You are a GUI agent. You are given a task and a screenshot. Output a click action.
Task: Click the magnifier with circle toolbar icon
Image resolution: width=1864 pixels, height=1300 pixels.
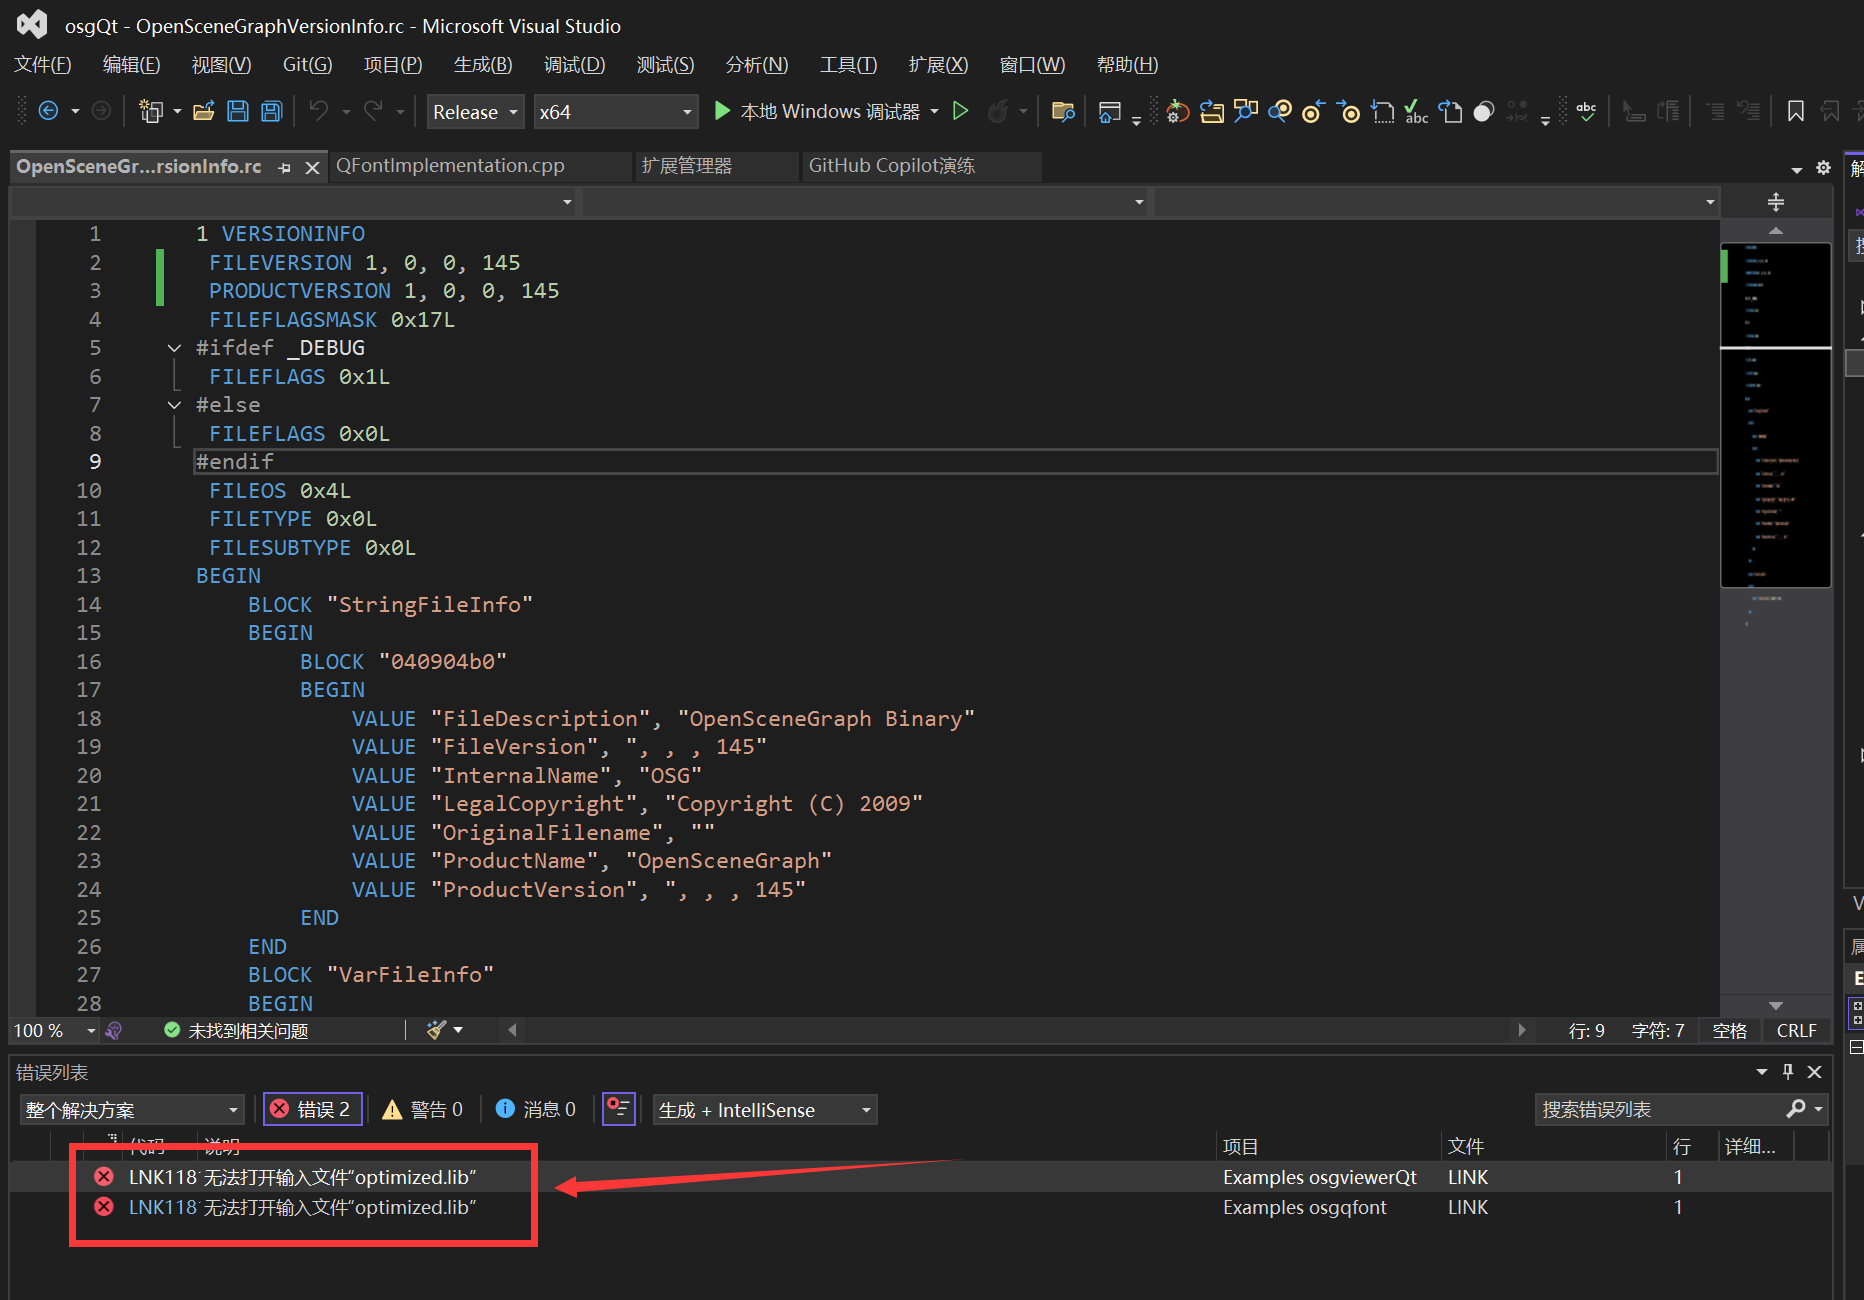(1280, 111)
